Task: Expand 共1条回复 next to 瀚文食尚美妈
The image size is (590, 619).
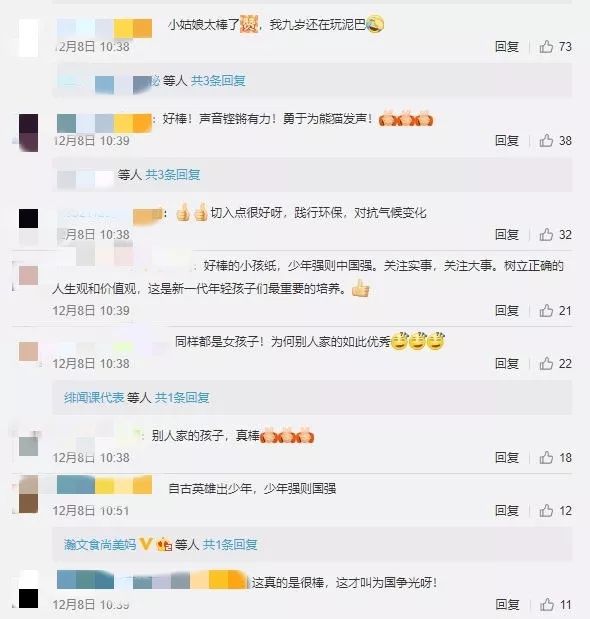Action: pos(230,545)
